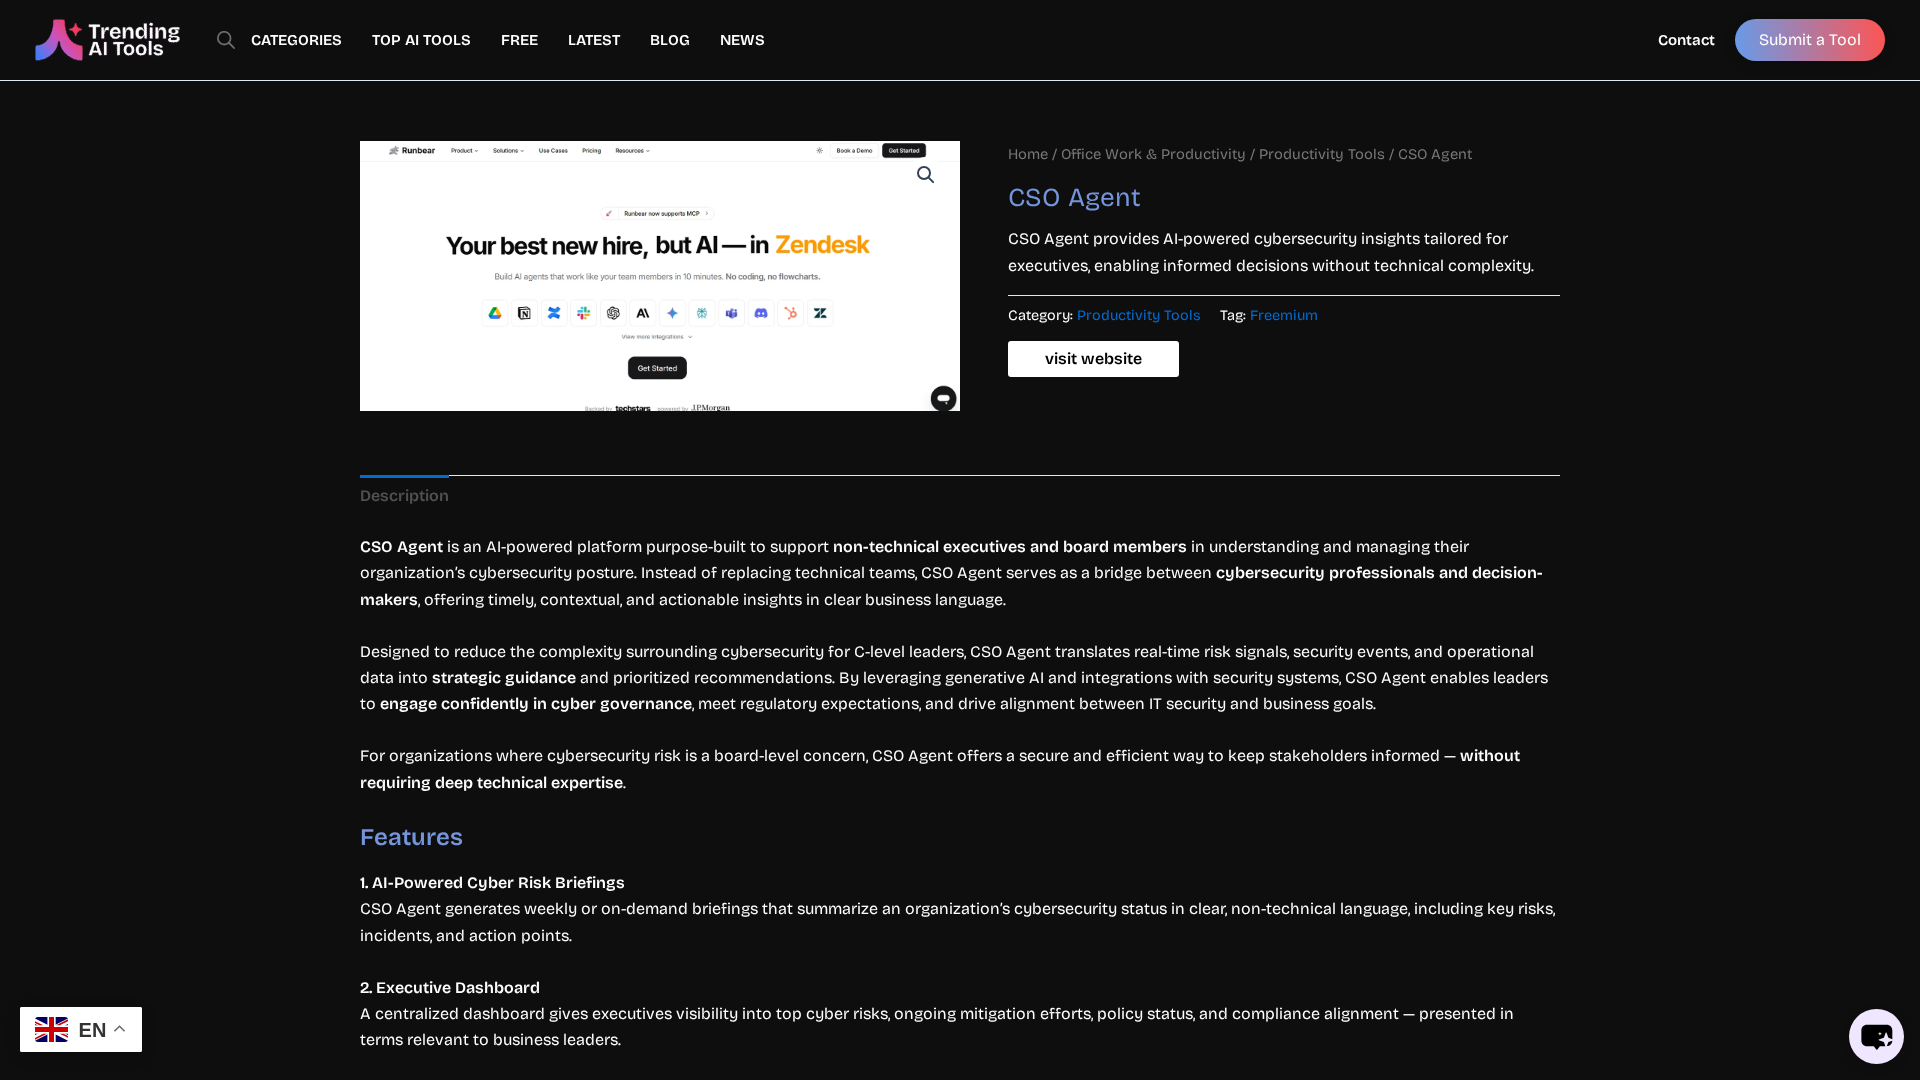
Task: Expand the EN language selector arrow
Action: (x=119, y=1029)
